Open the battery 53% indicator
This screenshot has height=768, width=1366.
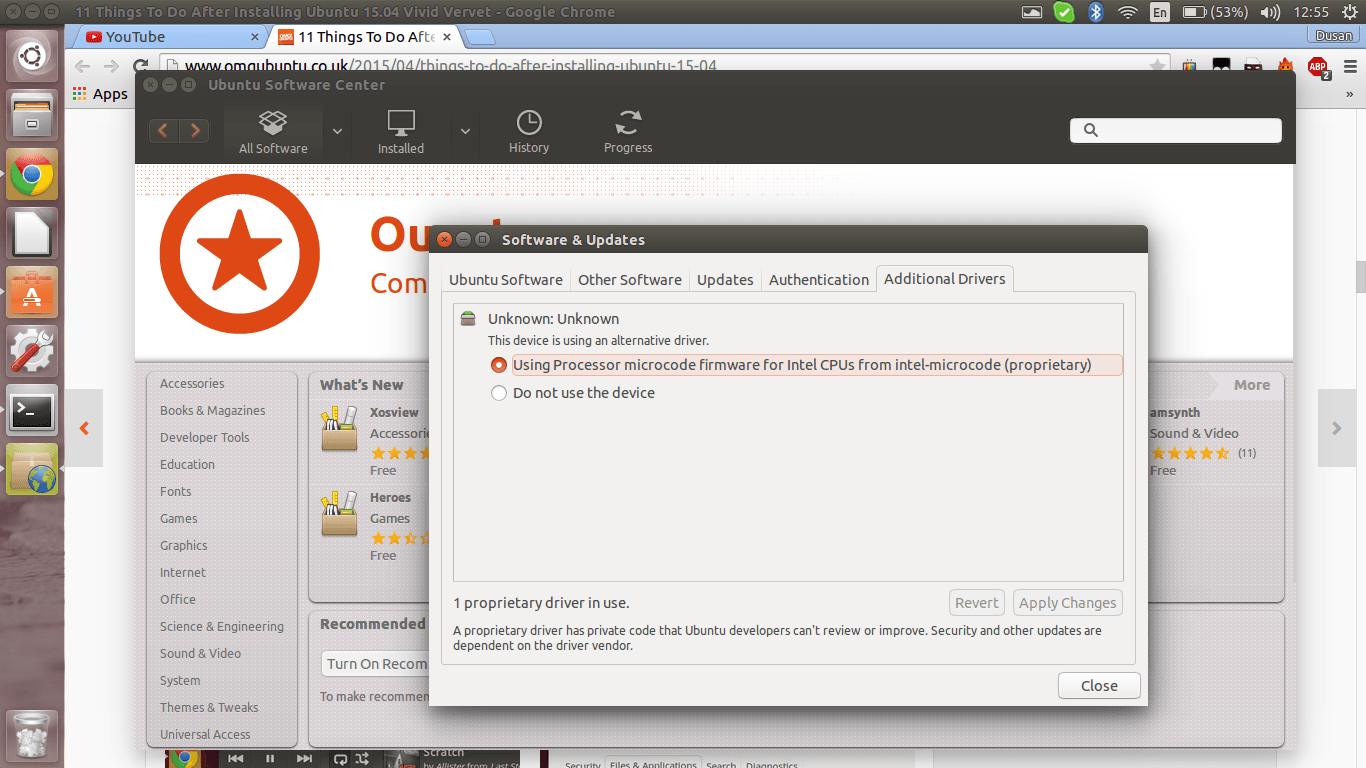tap(1214, 12)
